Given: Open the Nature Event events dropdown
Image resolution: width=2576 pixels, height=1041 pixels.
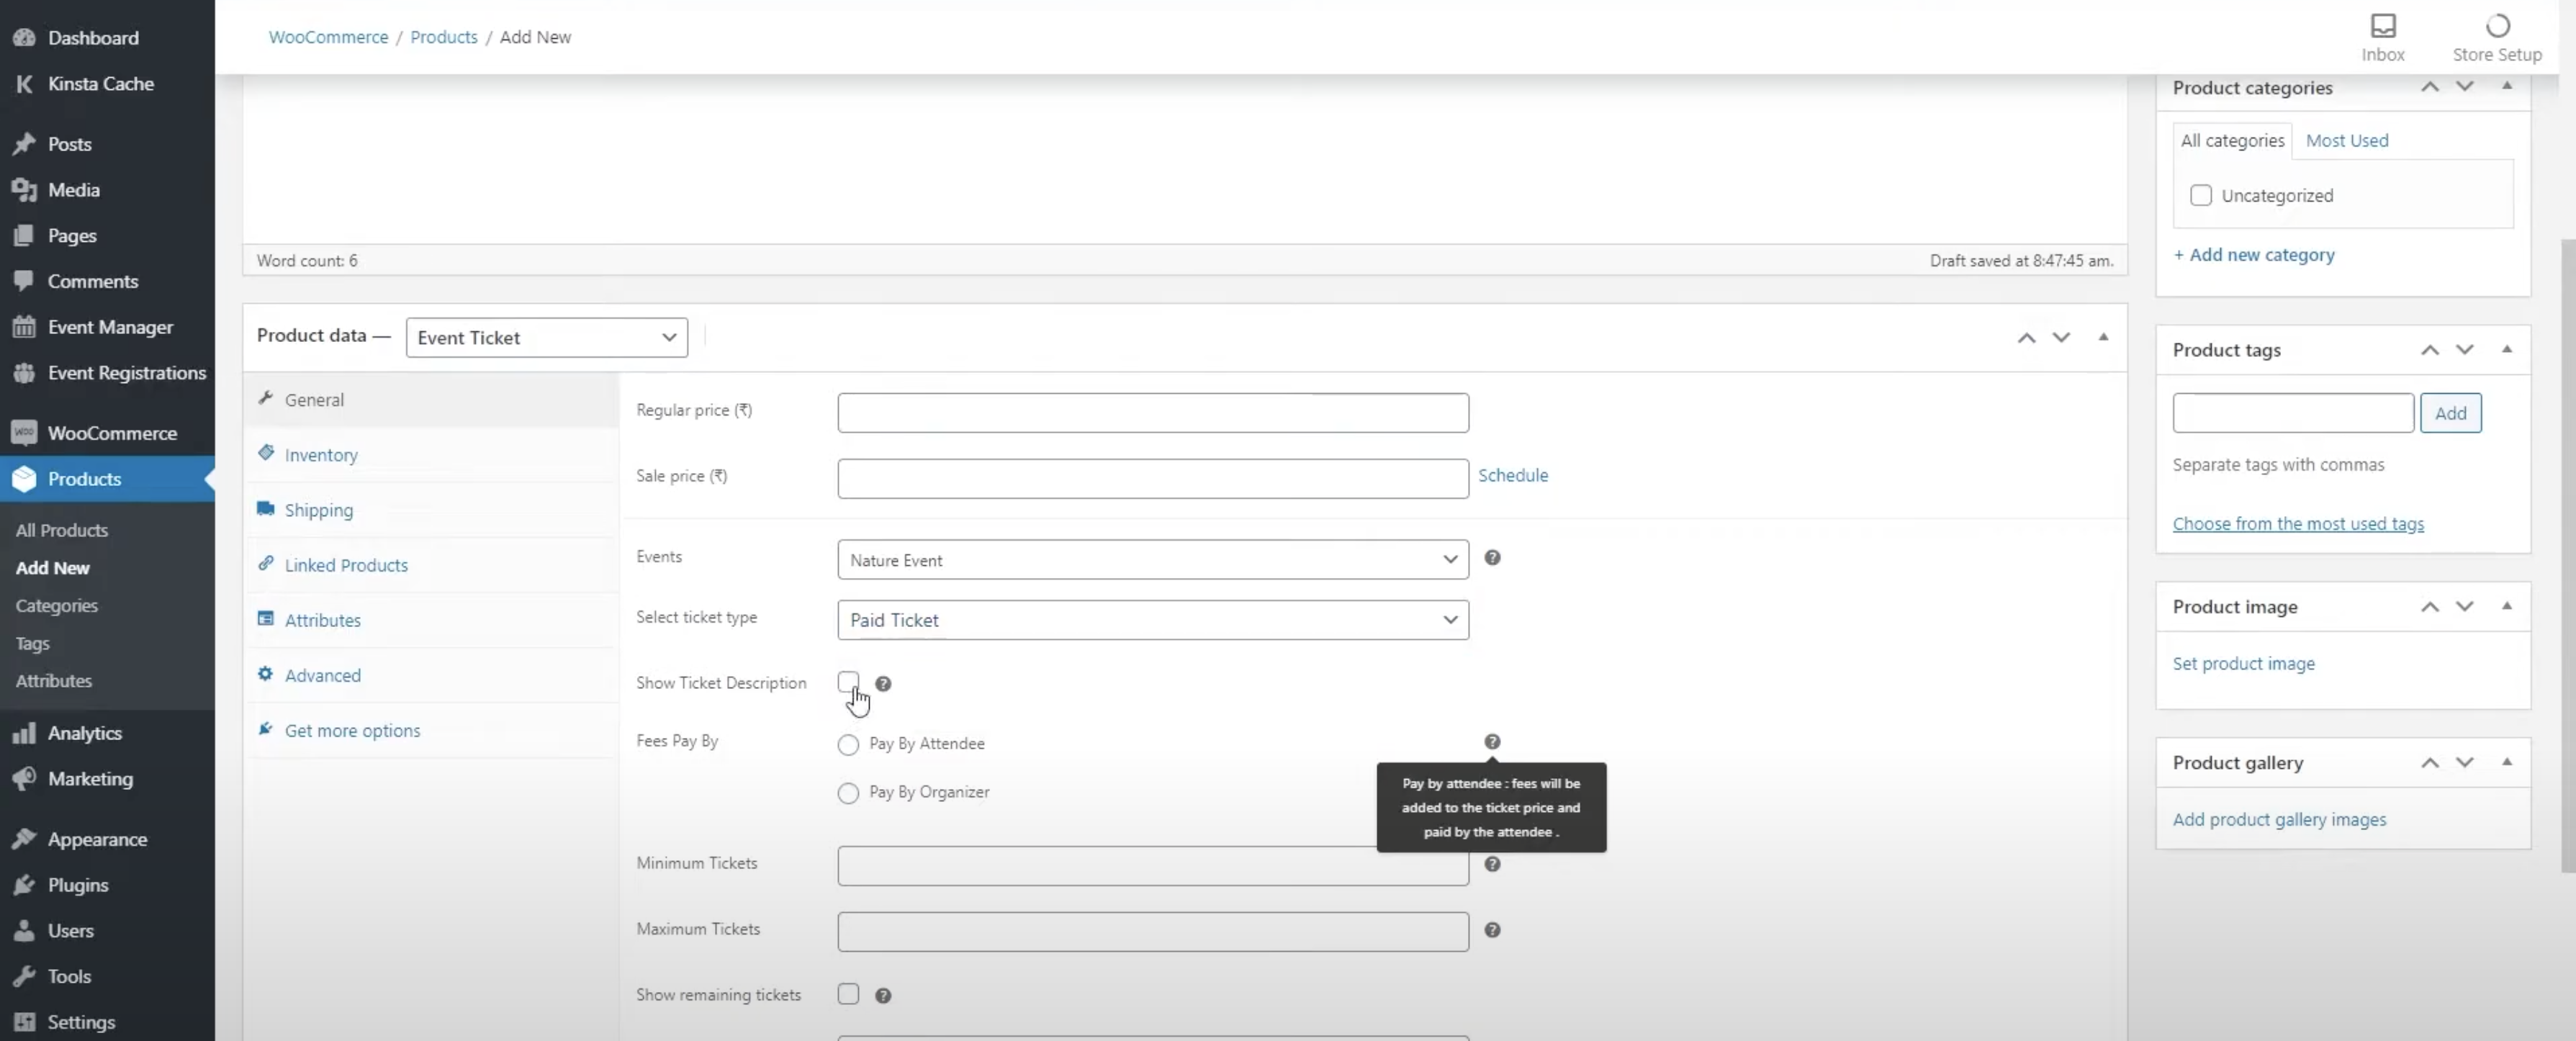Looking at the screenshot, I should click(x=1152, y=560).
